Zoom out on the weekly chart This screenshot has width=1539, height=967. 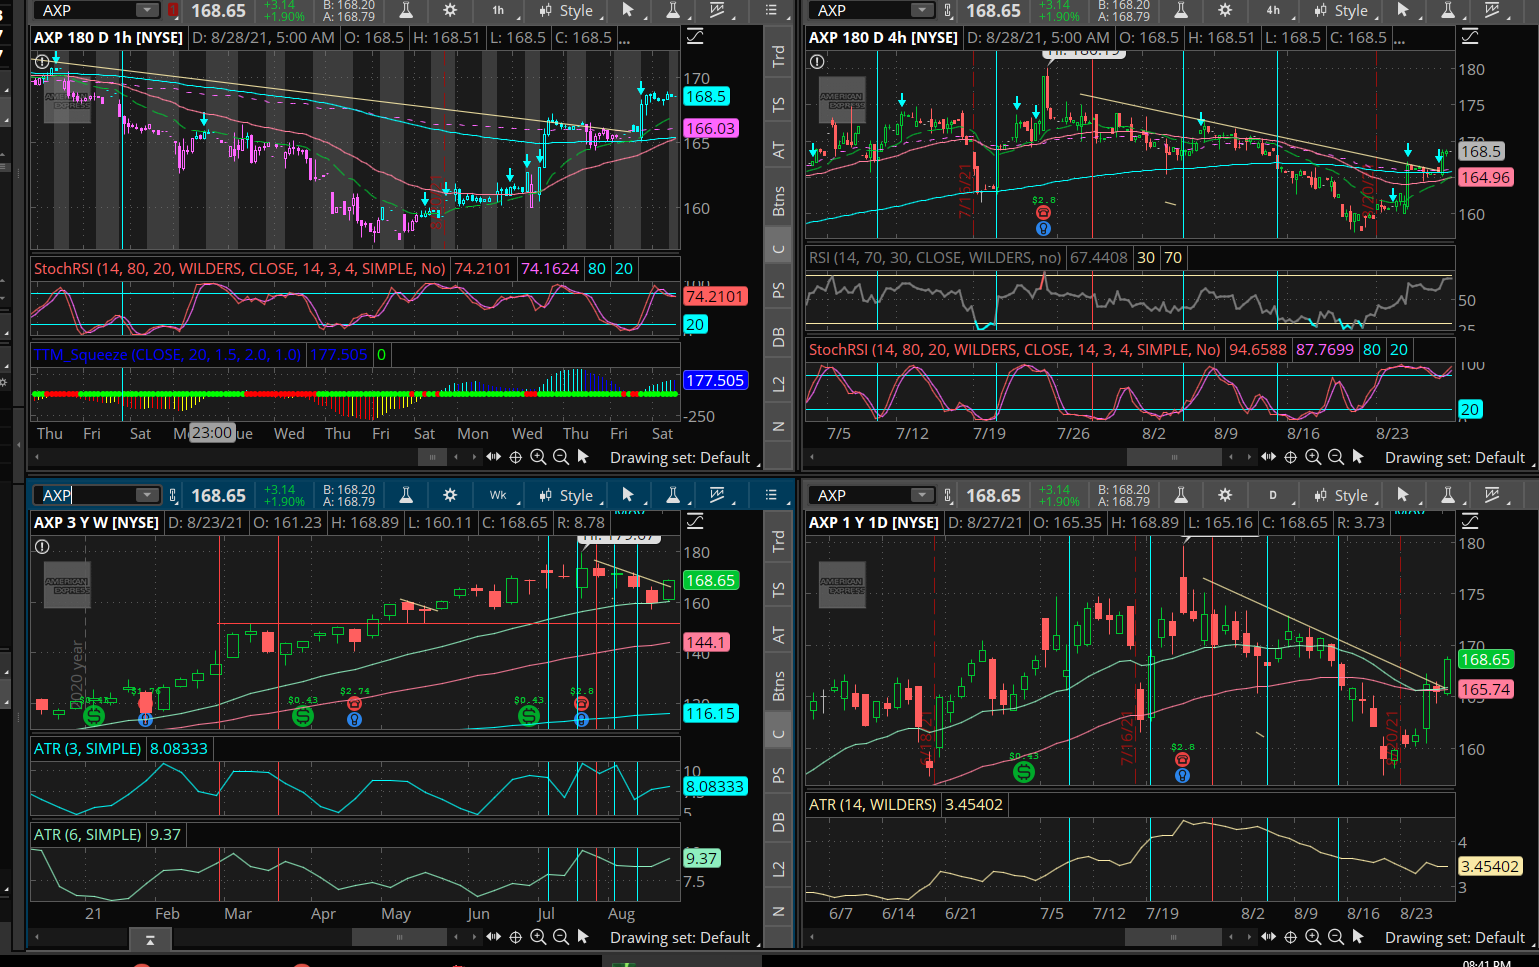pyautogui.click(x=561, y=937)
